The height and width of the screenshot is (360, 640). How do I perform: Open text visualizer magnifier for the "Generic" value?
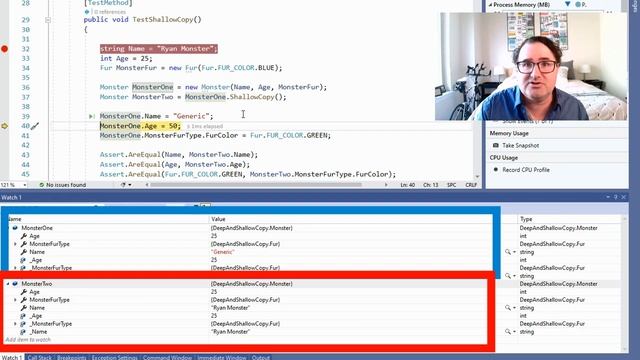[507, 252]
